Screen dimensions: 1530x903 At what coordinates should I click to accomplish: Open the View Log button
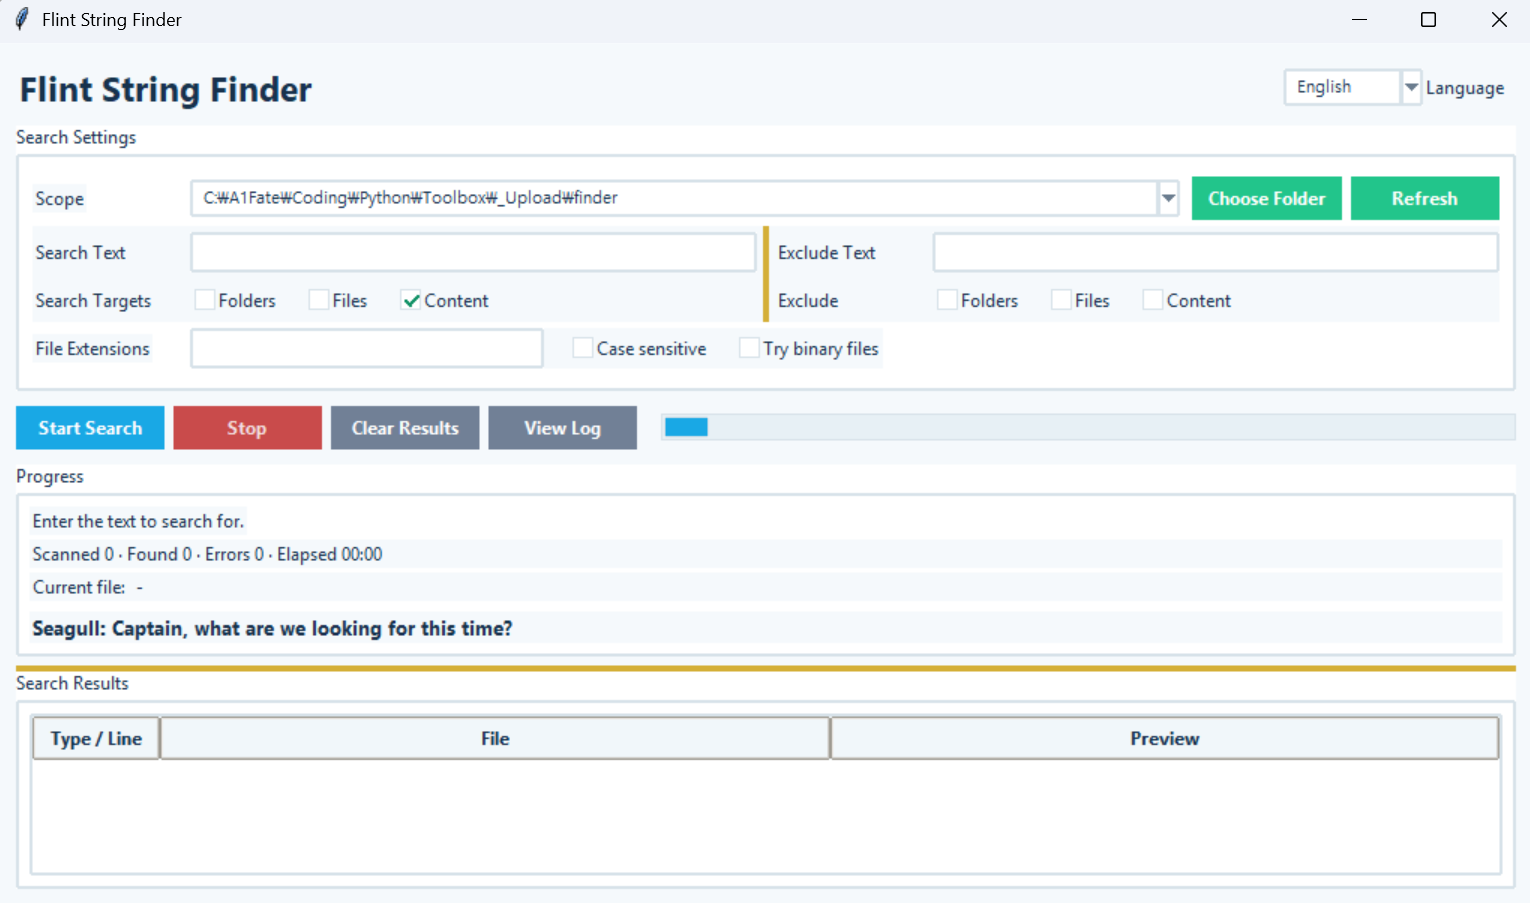(x=562, y=428)
